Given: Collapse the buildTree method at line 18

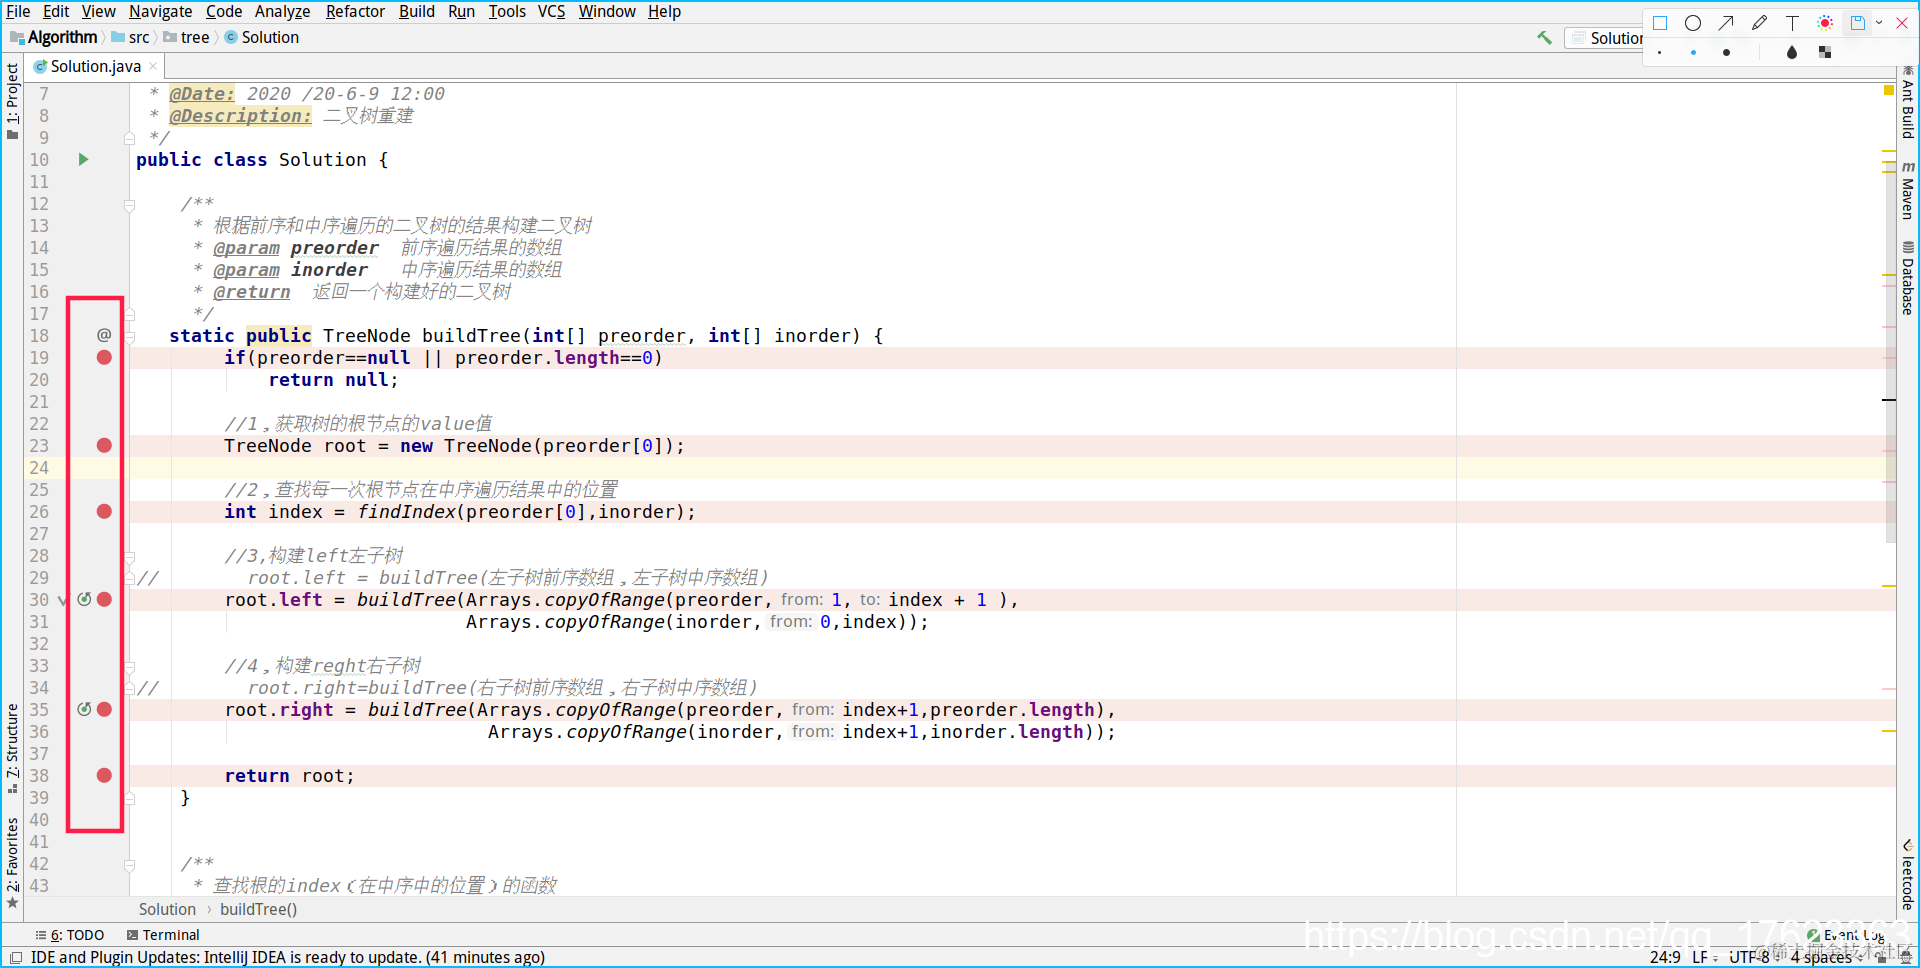Looking at the screenshot, I should tap(129, 337).
